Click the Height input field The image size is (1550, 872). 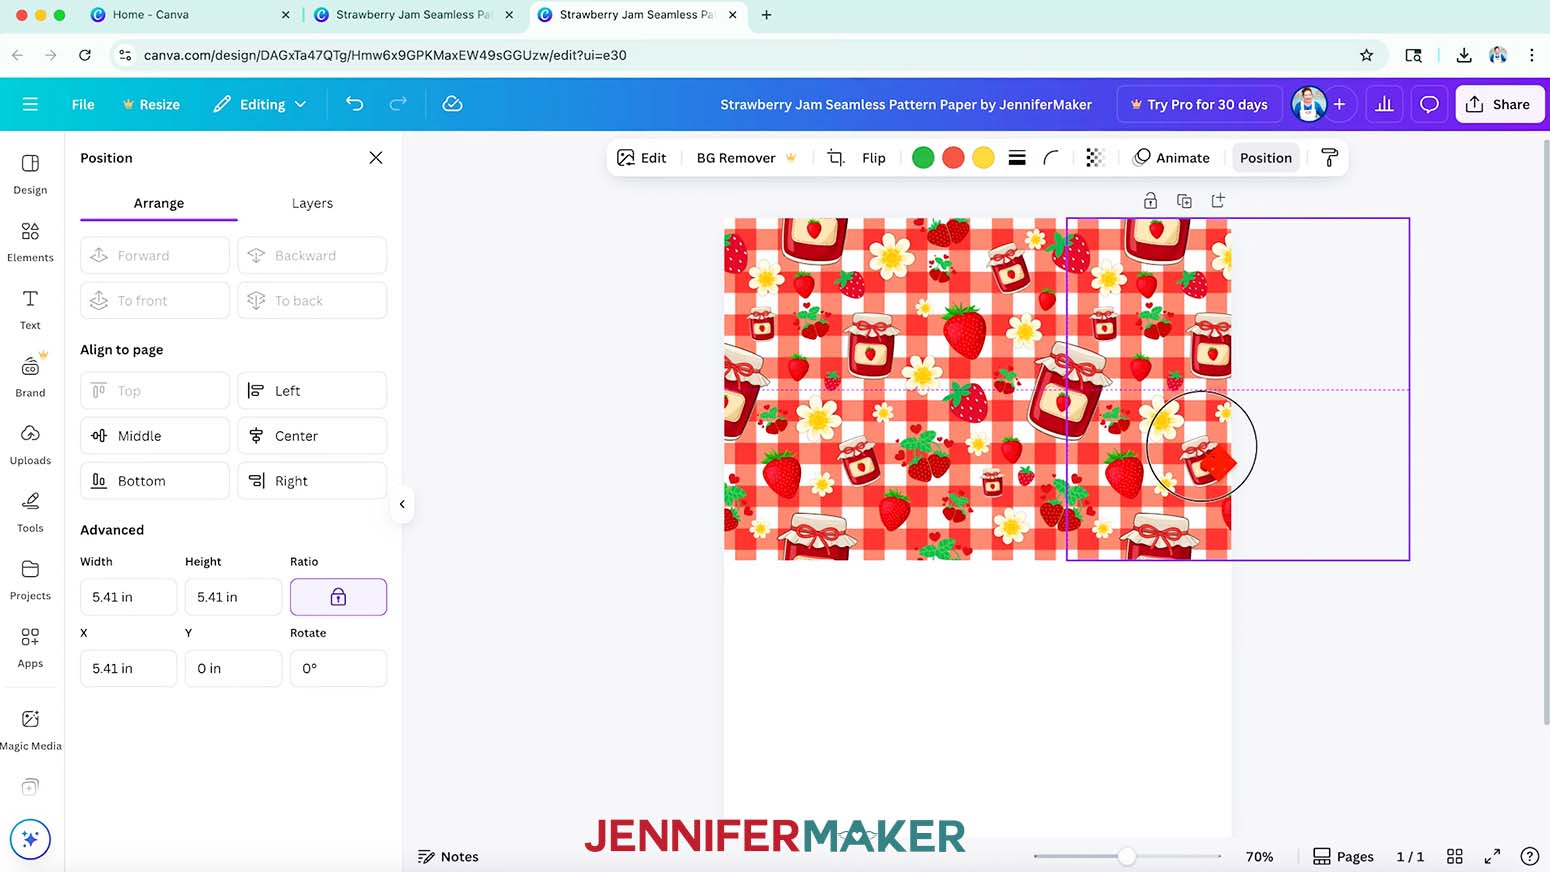tap(233, 597)
